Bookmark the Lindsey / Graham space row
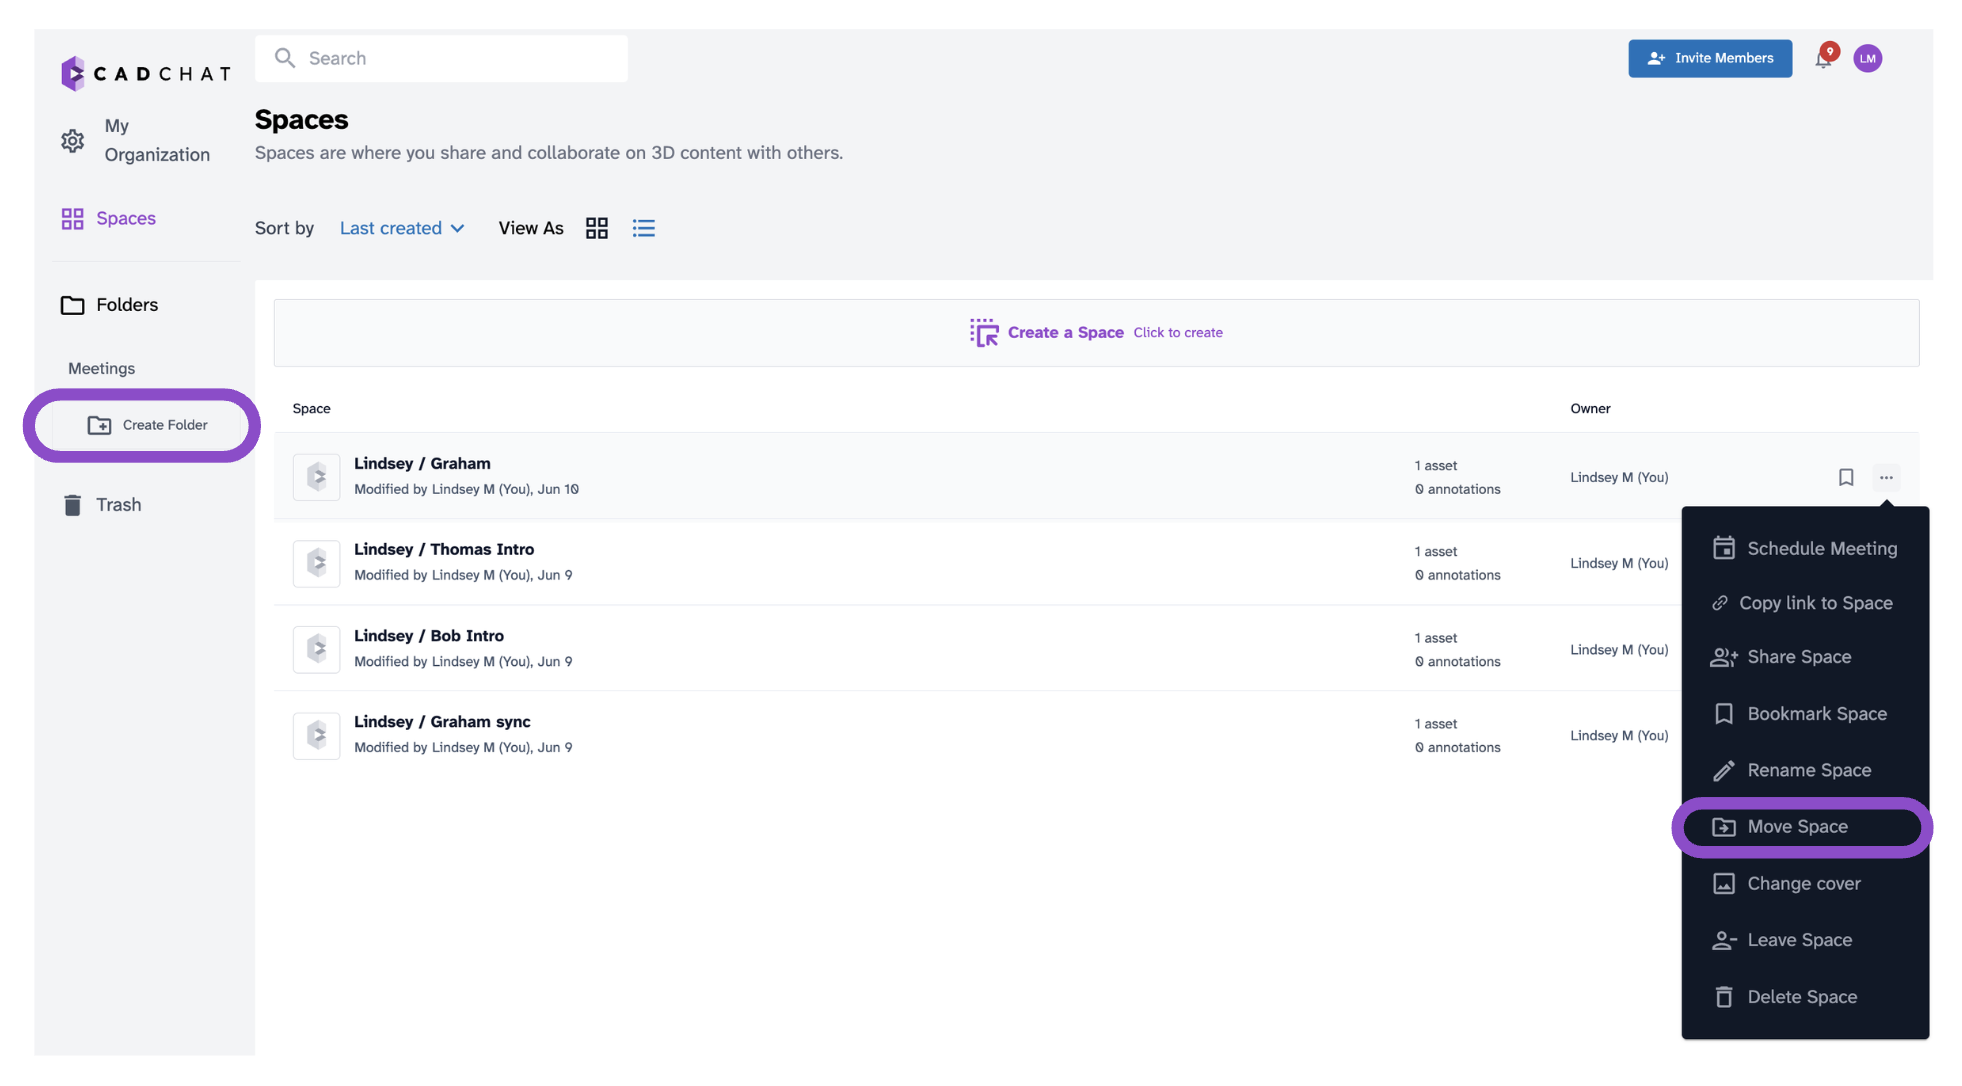 point(1846,477)
